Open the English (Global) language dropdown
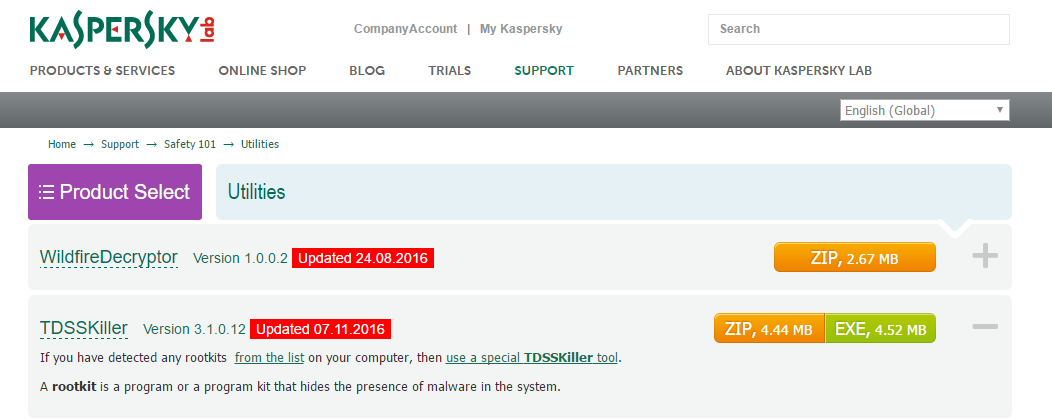1052x419 pixels. pos(924,111)
